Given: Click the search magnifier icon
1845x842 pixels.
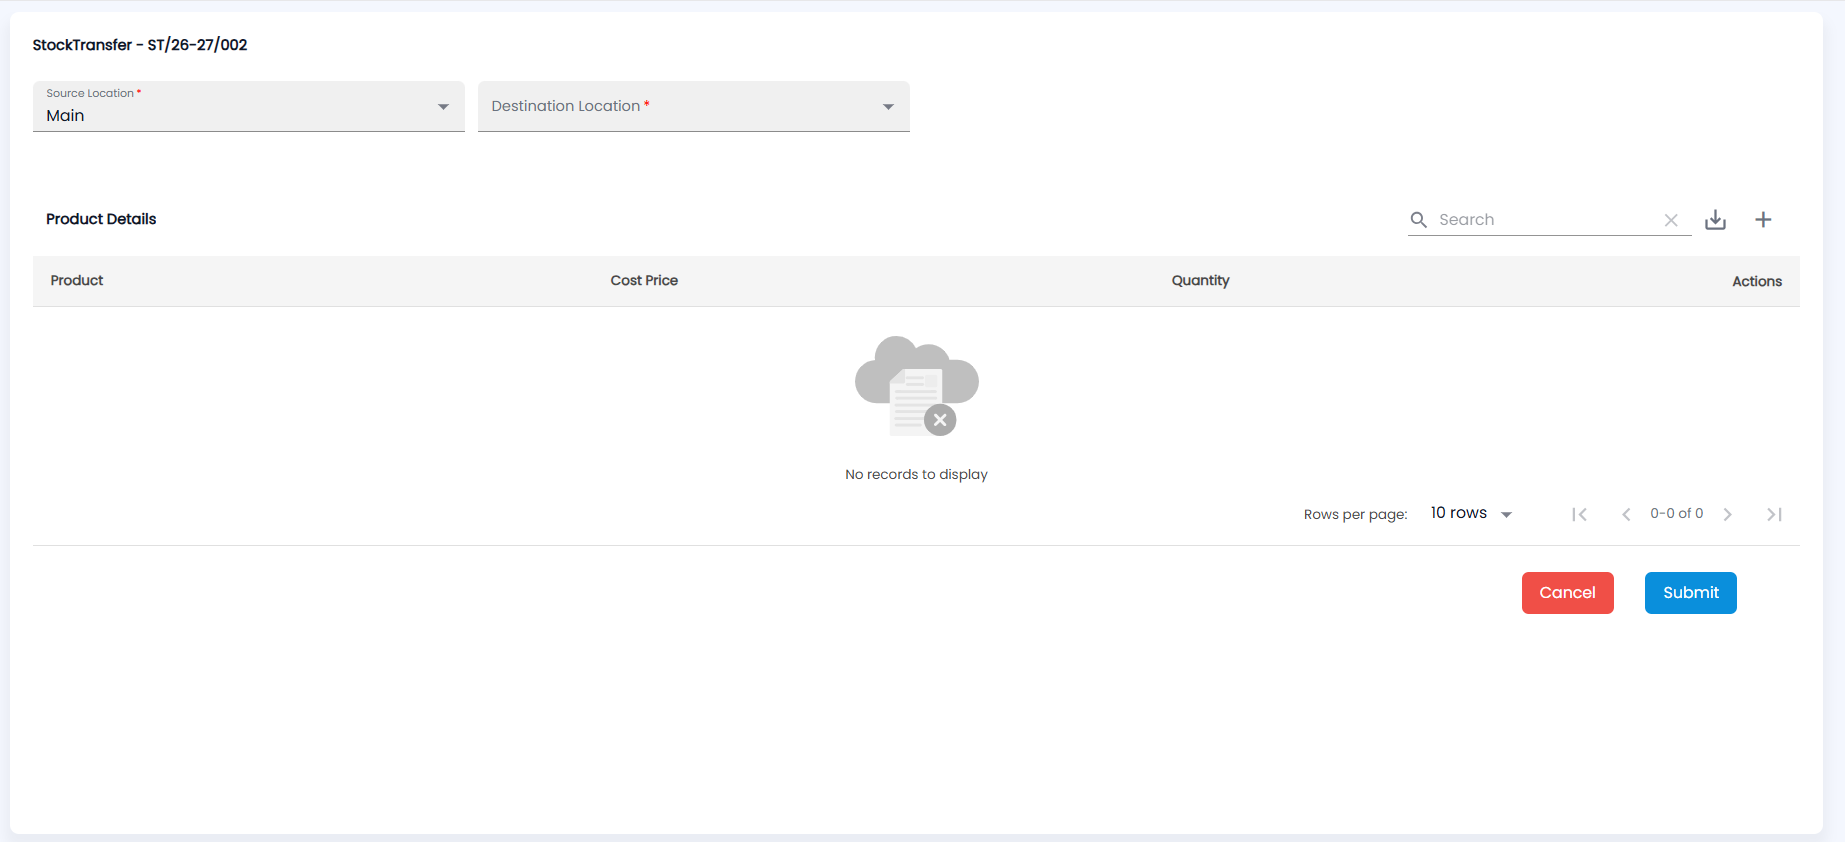Looking at the screenshot, I should pos(1418,220).
